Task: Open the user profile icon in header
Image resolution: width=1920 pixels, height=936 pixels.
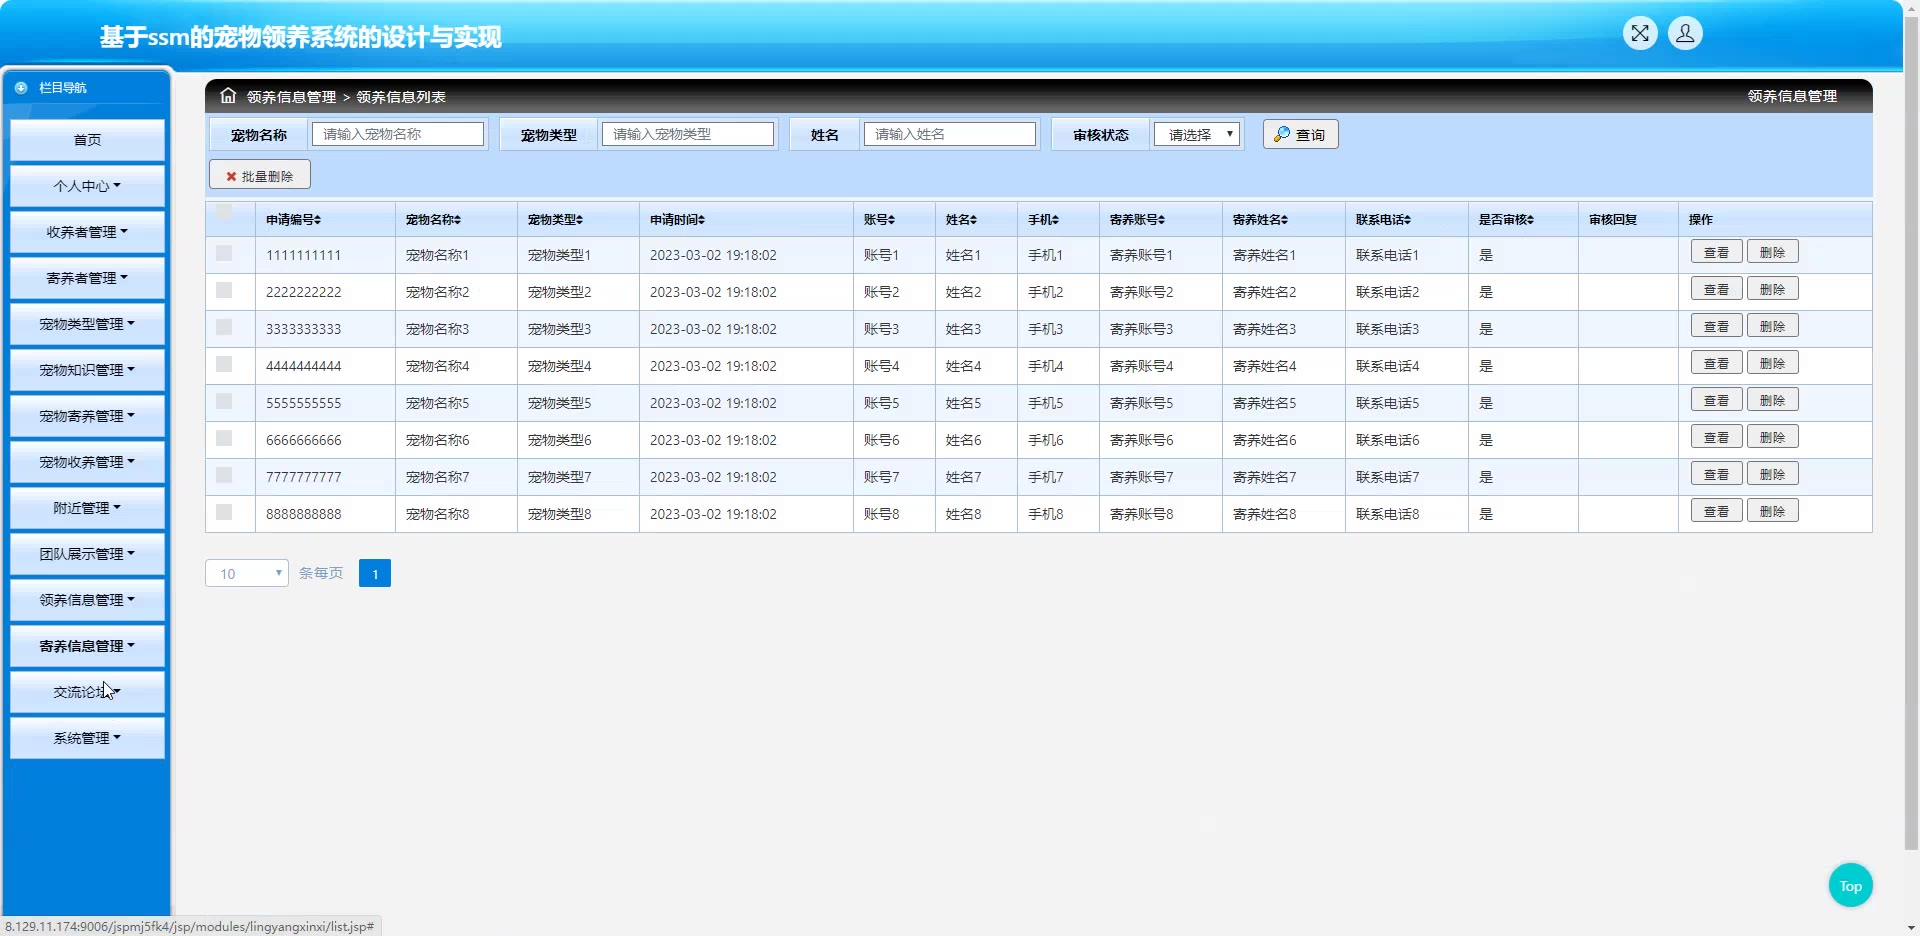Action: [1685, 33]
